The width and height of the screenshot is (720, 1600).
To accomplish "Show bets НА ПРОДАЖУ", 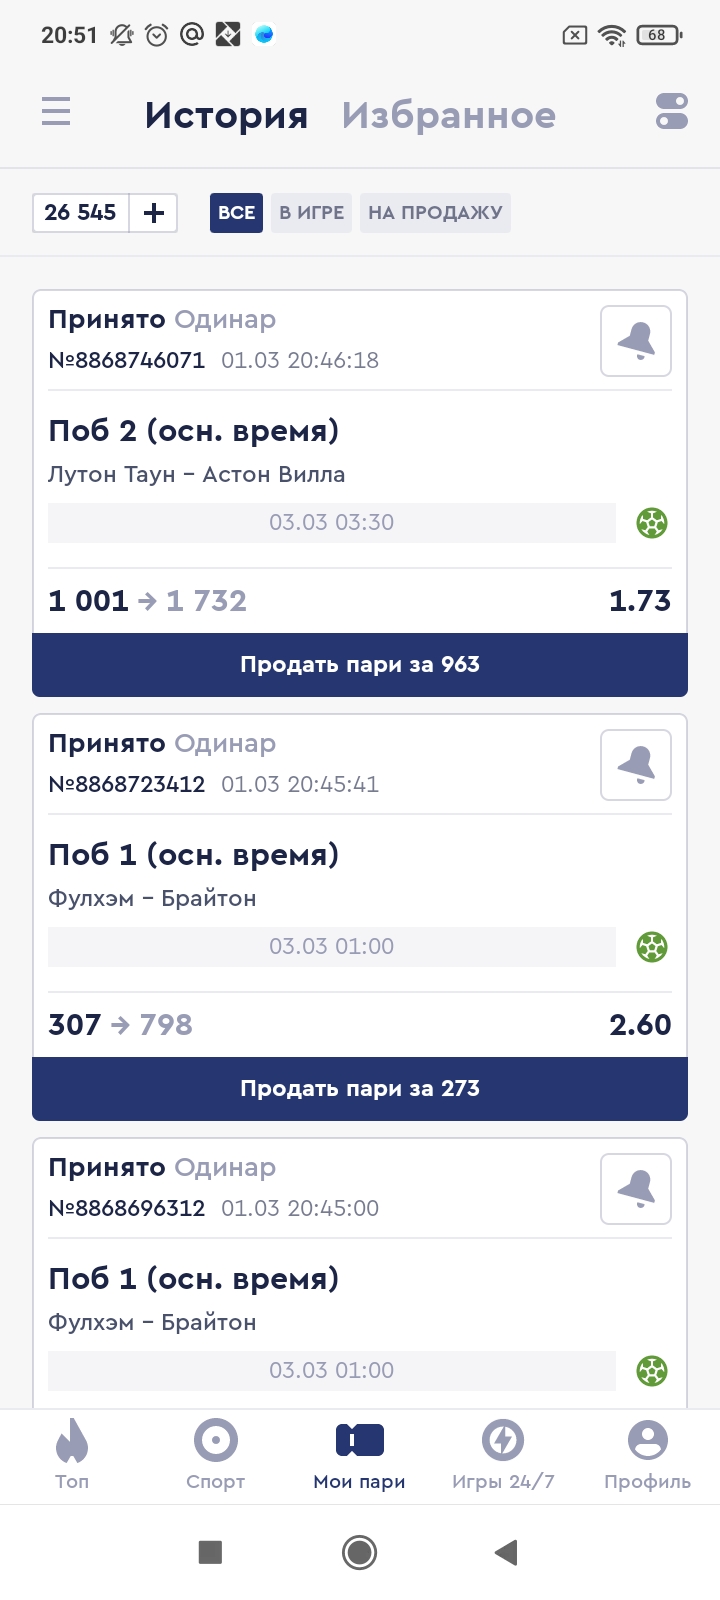I will pyautogui.click(x=435, y=213).
